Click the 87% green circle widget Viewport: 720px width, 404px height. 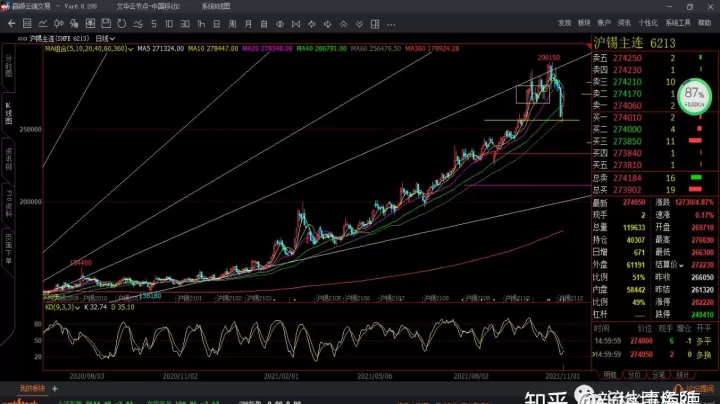pos(694,96)
